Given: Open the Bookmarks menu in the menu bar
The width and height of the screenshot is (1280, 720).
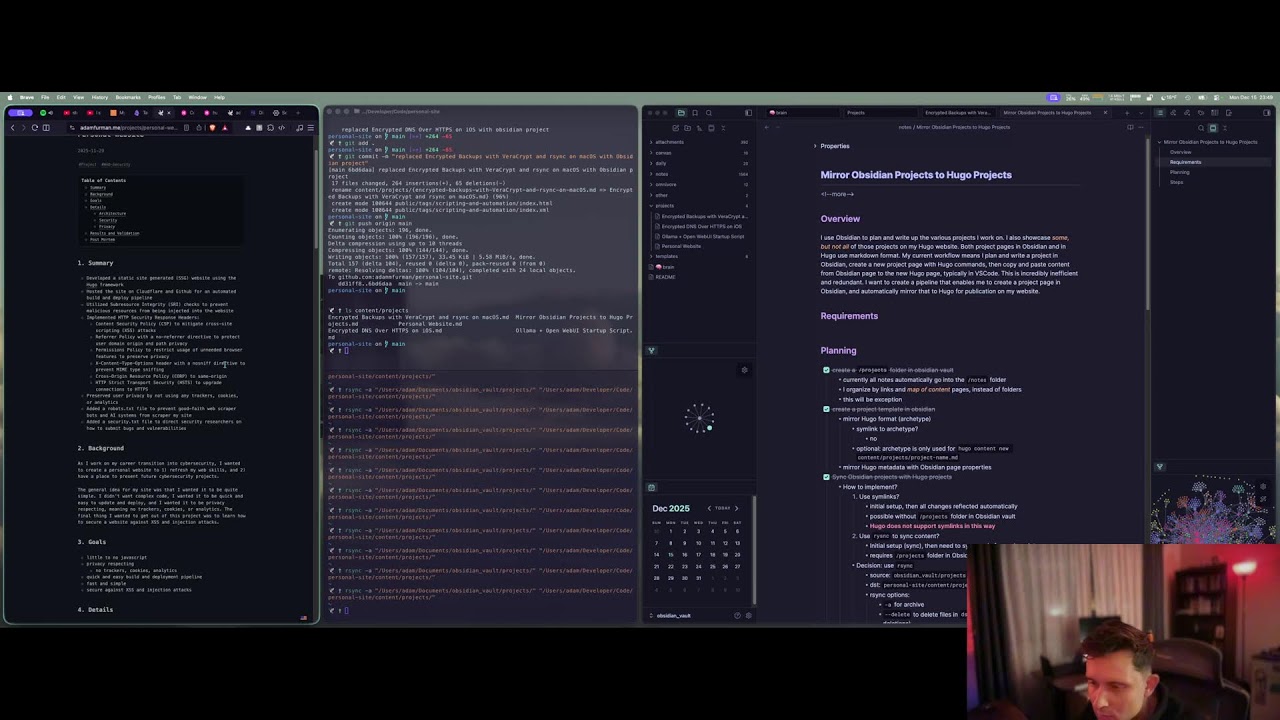Looking at the screenshot, I should 128,97.
